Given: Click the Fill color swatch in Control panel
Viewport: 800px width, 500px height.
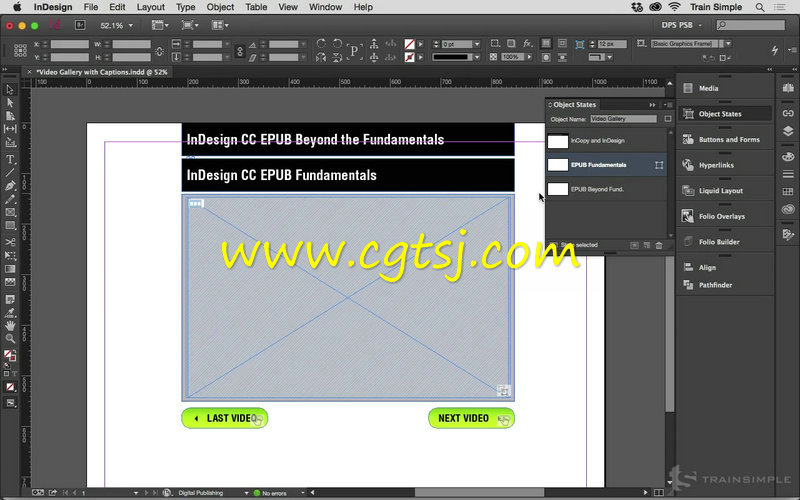Looking at the screenshot, I should pos(409,44).
